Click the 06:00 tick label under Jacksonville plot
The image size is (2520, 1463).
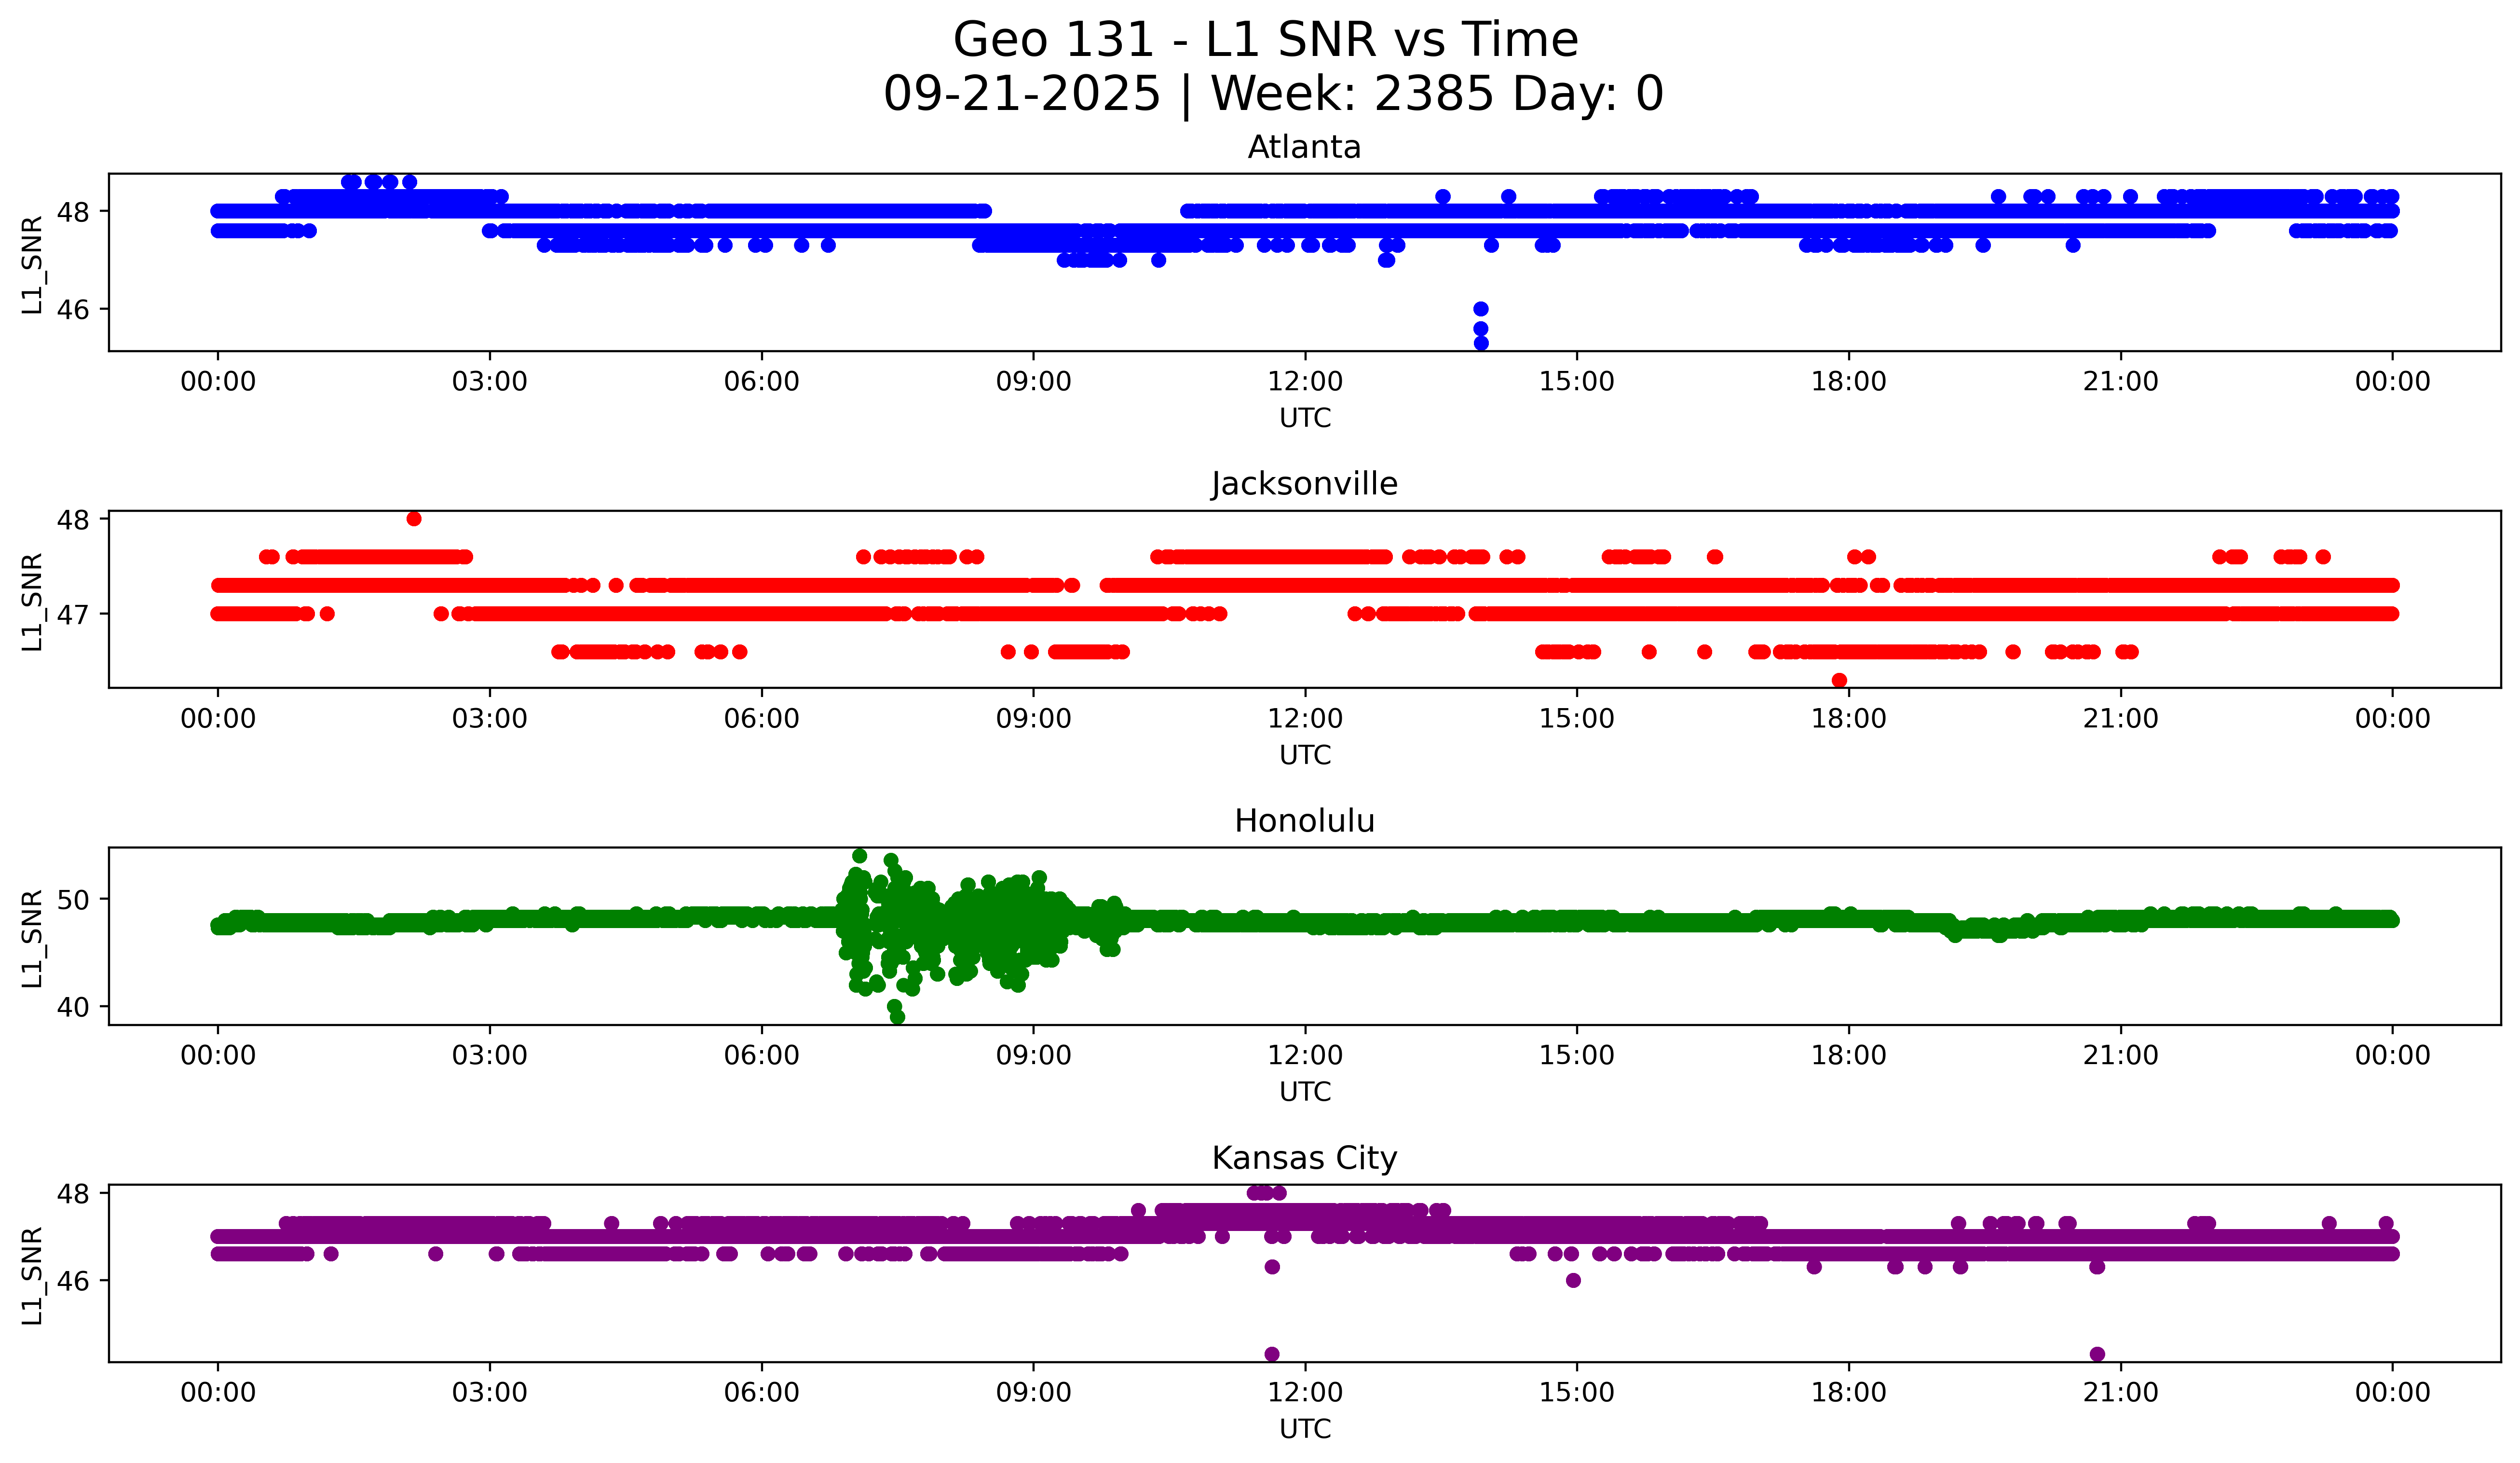(x=761, y=719)
